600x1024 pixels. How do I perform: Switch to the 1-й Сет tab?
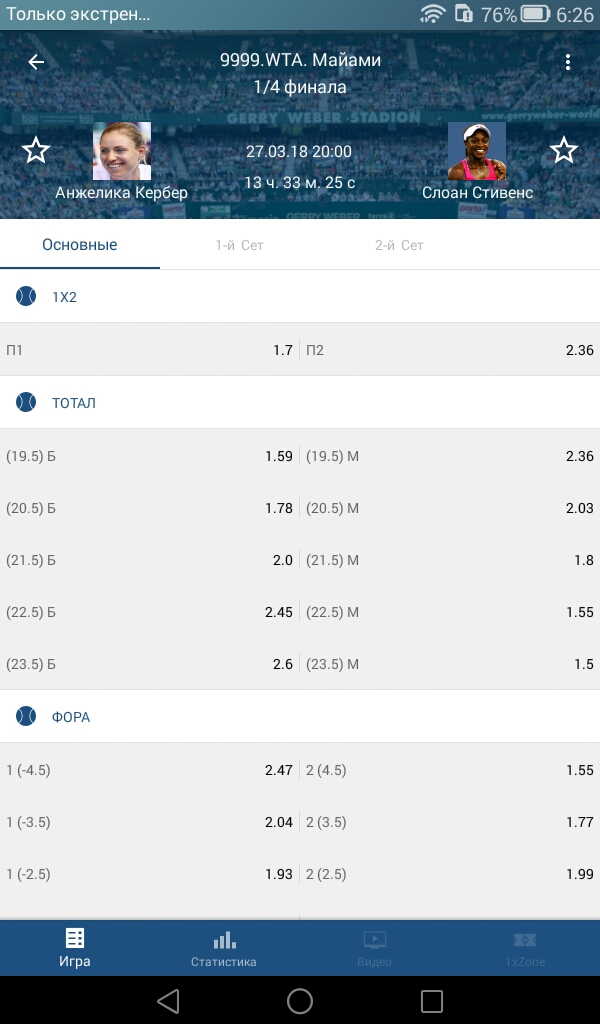click(x=239, y=245)
